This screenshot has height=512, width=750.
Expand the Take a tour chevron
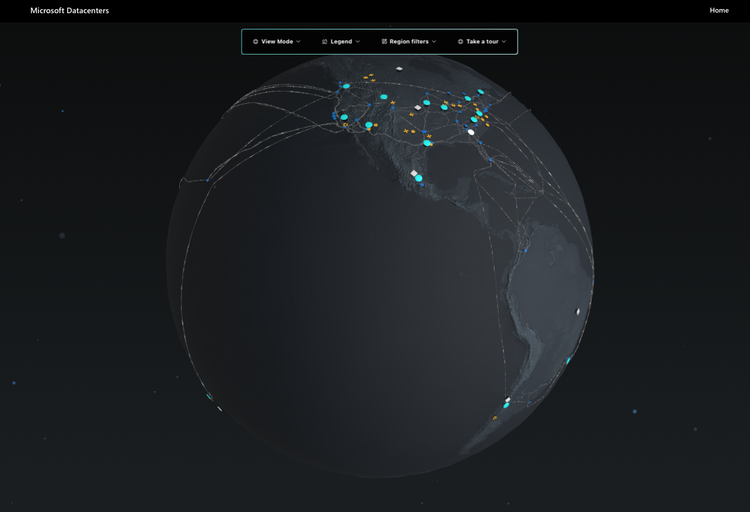click(x=504, y=42)
